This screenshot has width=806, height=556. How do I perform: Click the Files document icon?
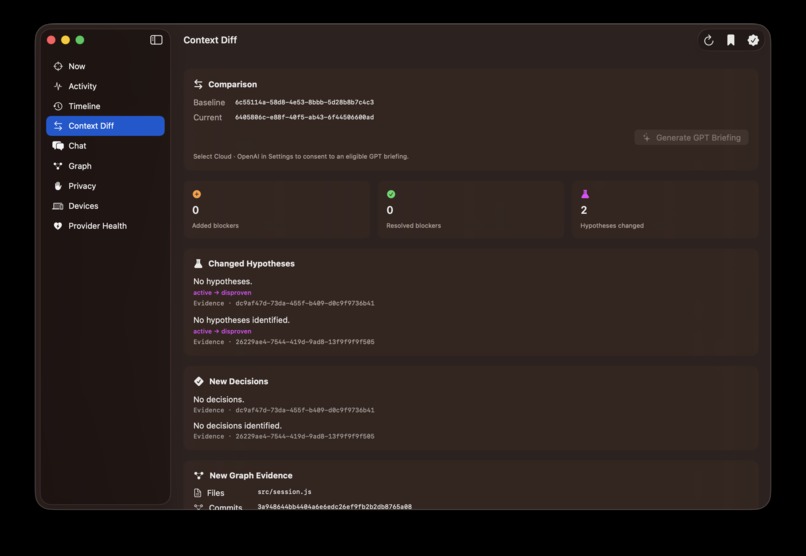point(197,493)
